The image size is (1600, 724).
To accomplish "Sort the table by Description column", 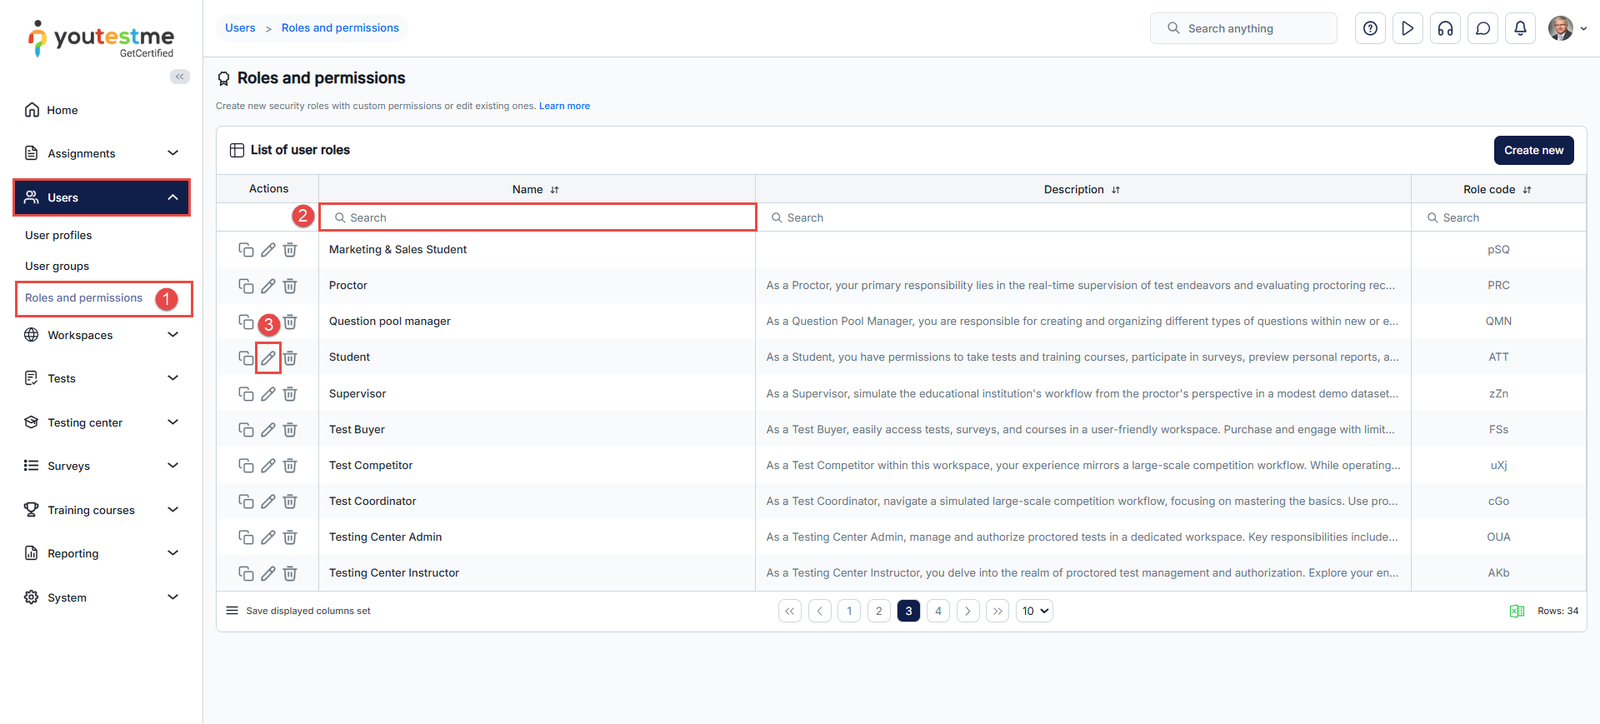I will point(1116,190).
